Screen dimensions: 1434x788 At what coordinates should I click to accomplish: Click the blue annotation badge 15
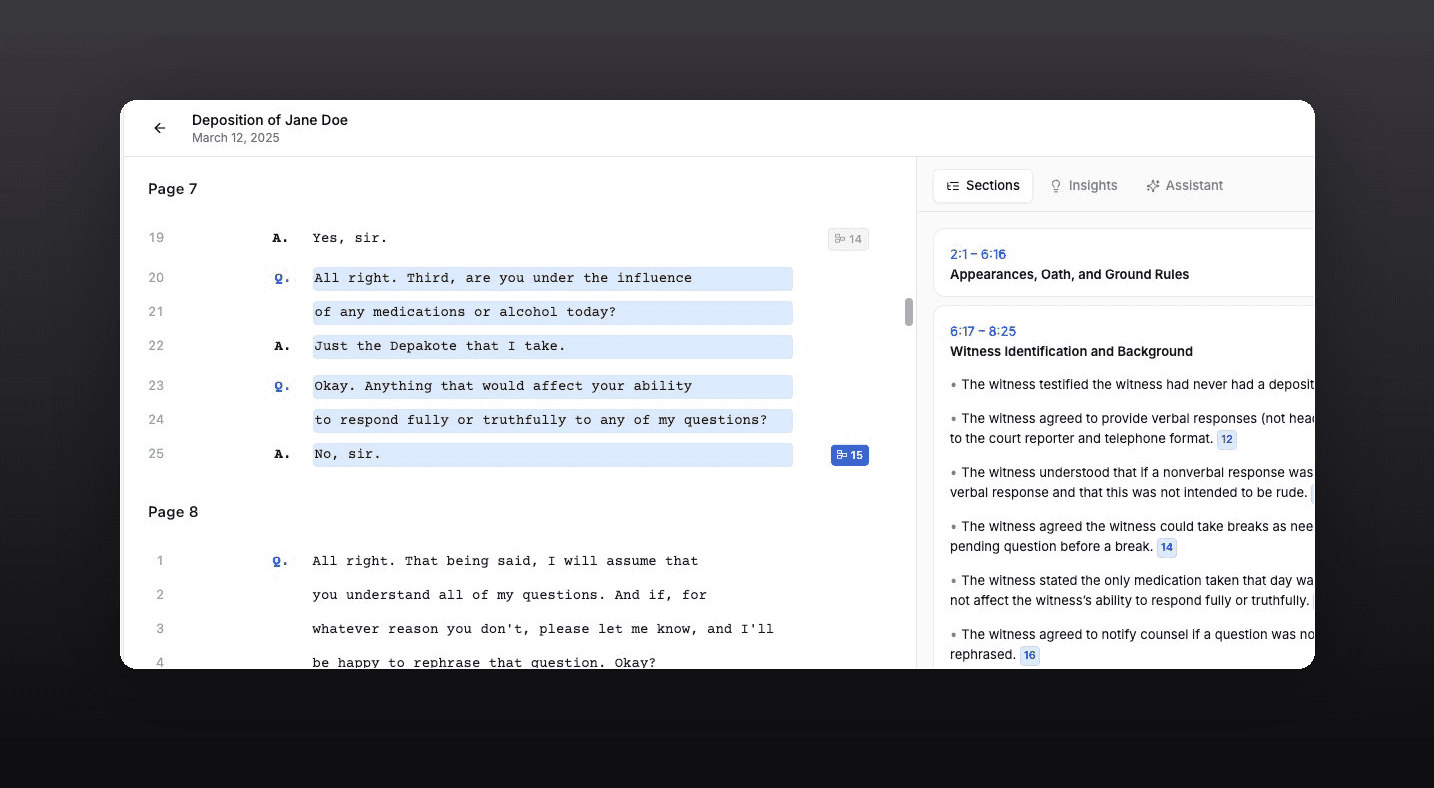tap(849, 456)
